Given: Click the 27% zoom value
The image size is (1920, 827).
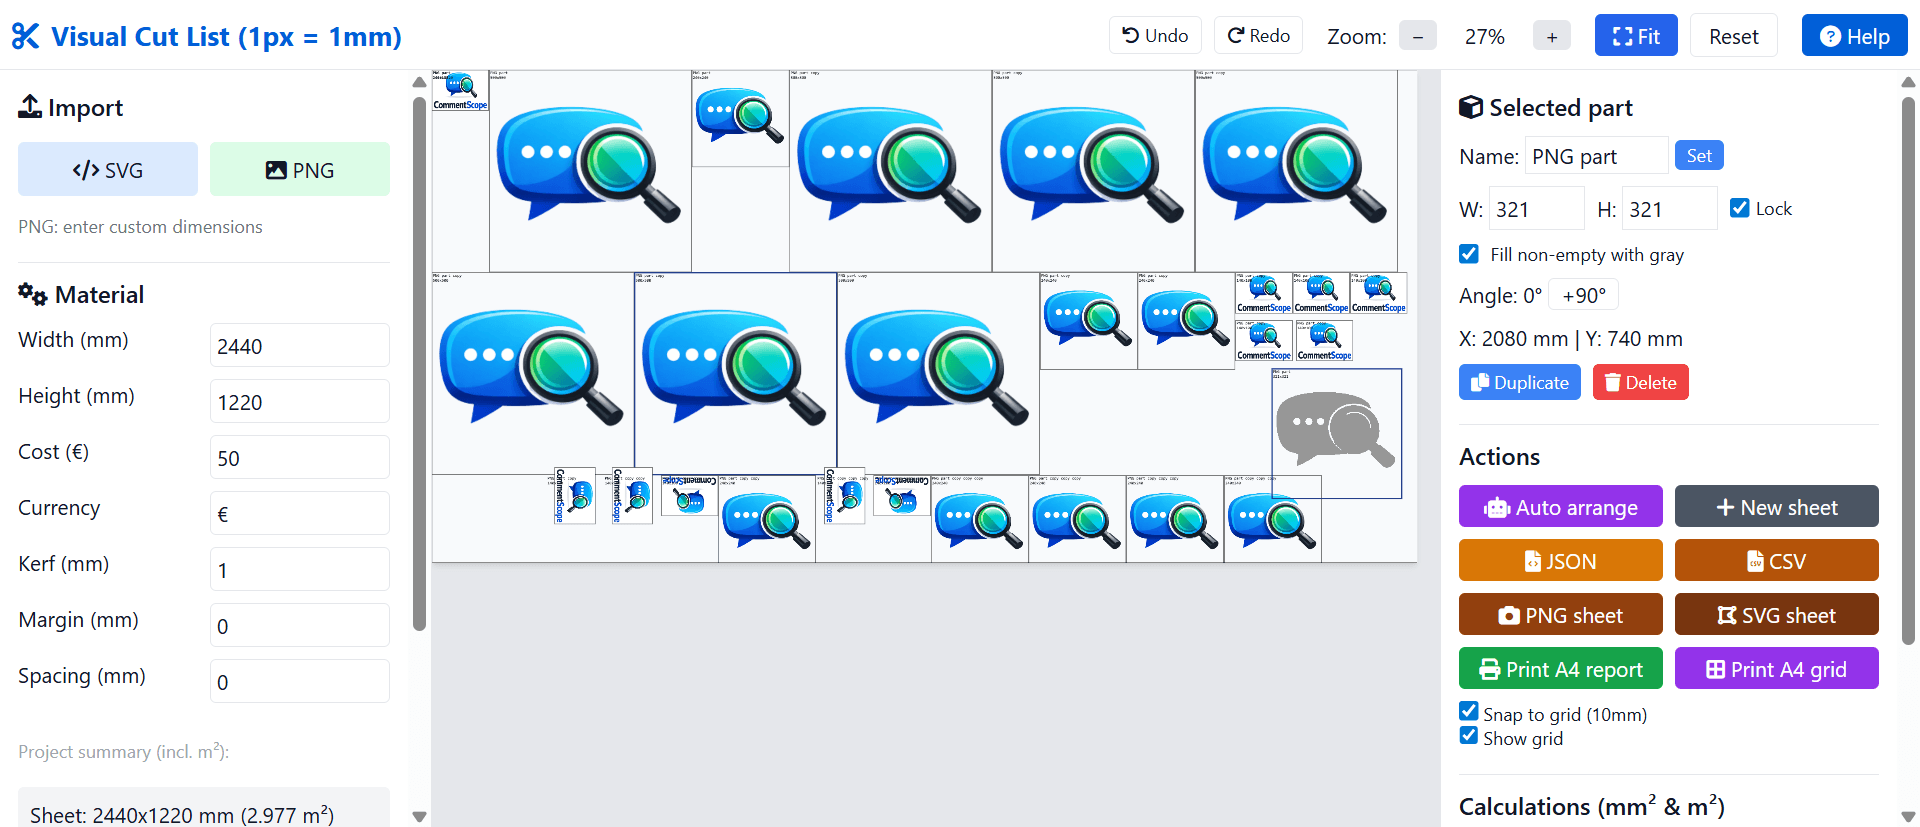Looking at the screenshot, I should pos(1484,37).
